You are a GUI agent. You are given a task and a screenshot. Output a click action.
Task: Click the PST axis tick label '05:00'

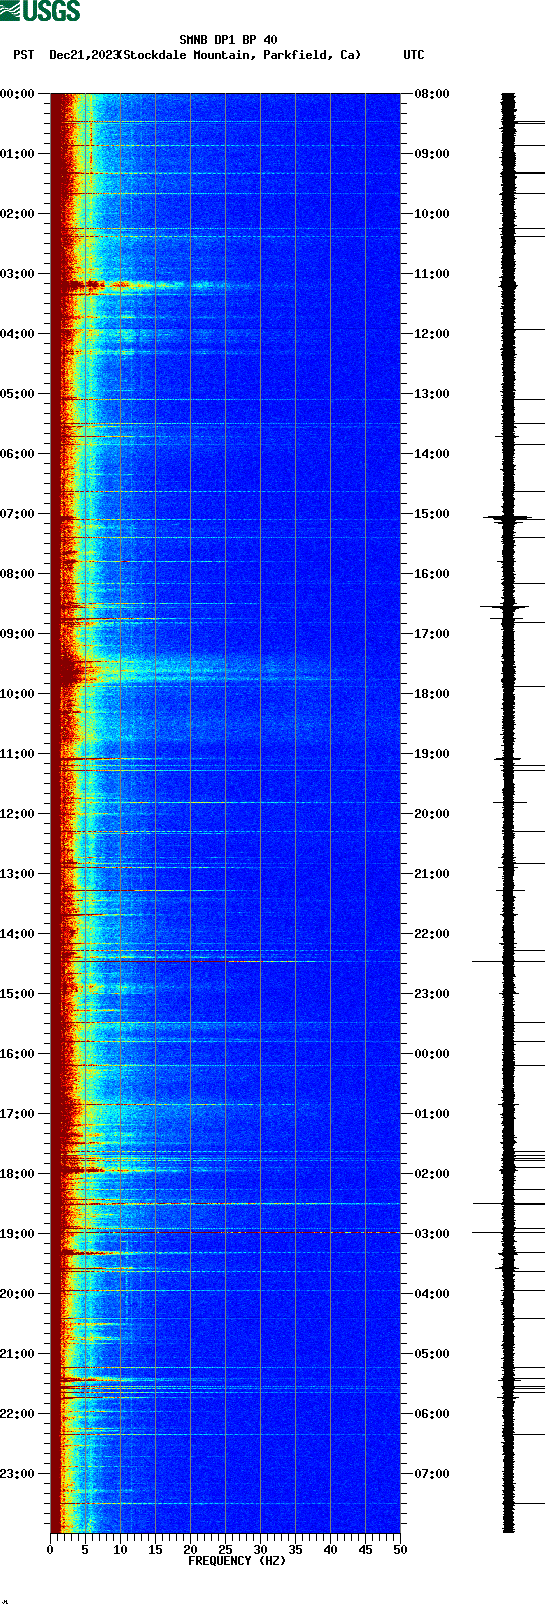click(x=18, y=394)
